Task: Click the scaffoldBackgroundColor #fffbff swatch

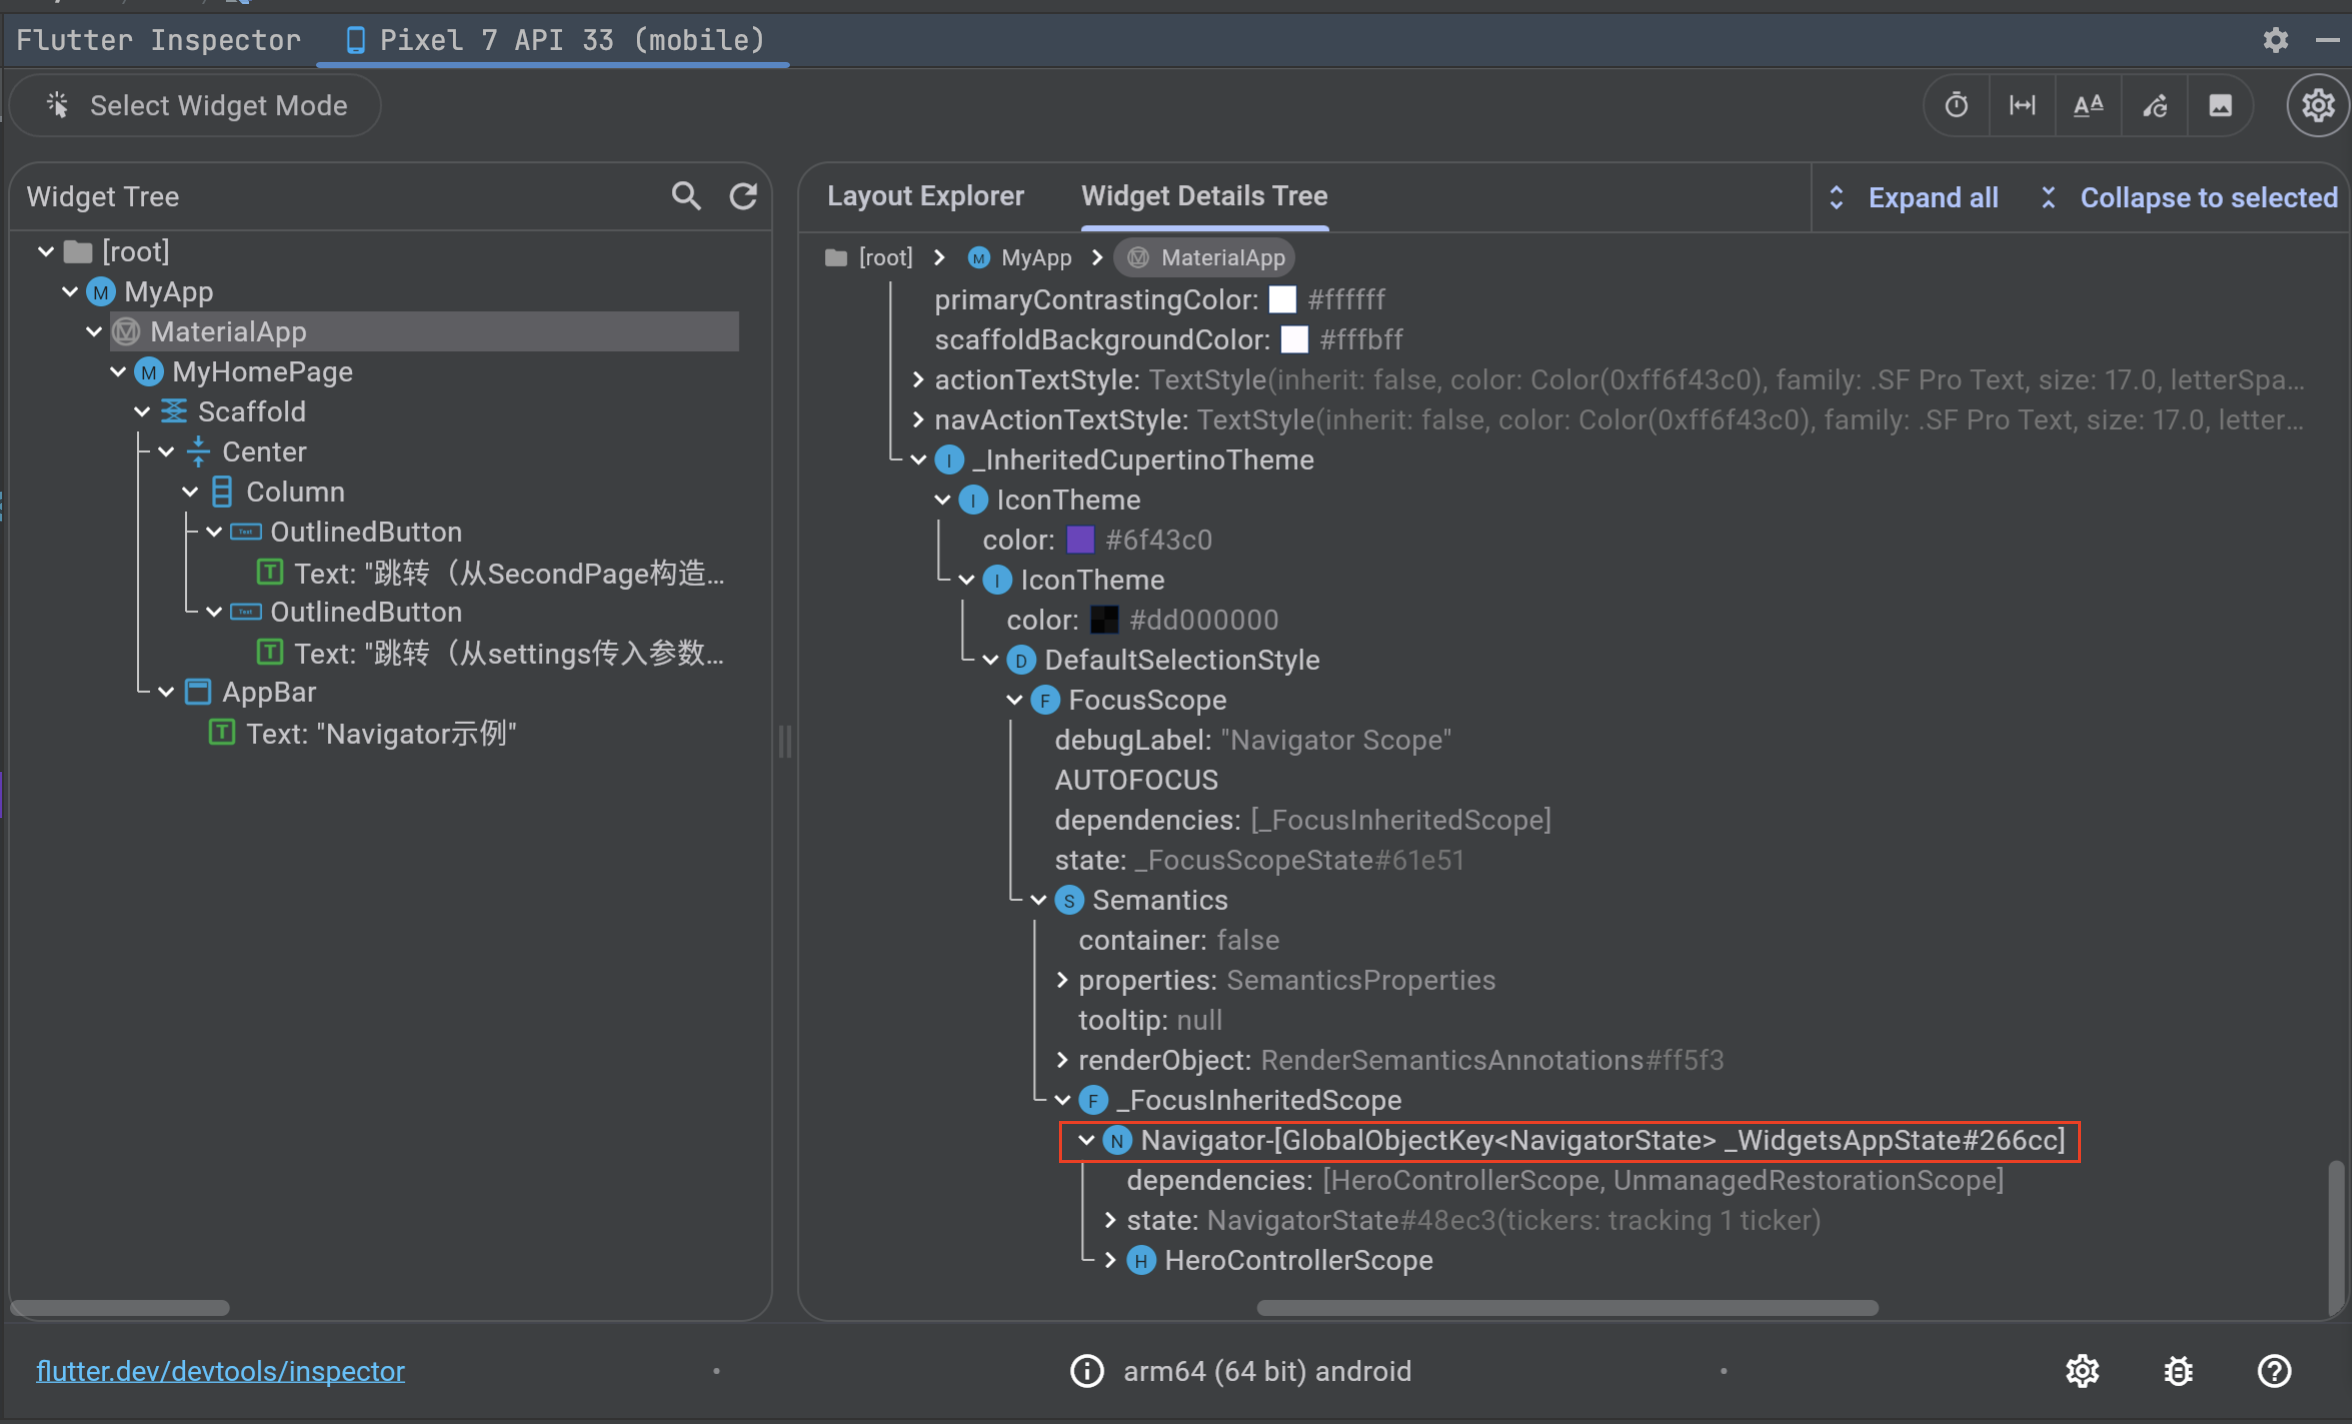Action: coord(1294,340)
